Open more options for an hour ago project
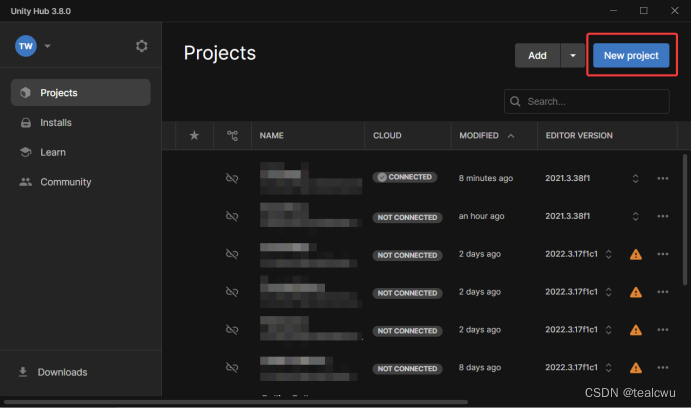Screen dimensions: 692x408 [x=663, y=216]
